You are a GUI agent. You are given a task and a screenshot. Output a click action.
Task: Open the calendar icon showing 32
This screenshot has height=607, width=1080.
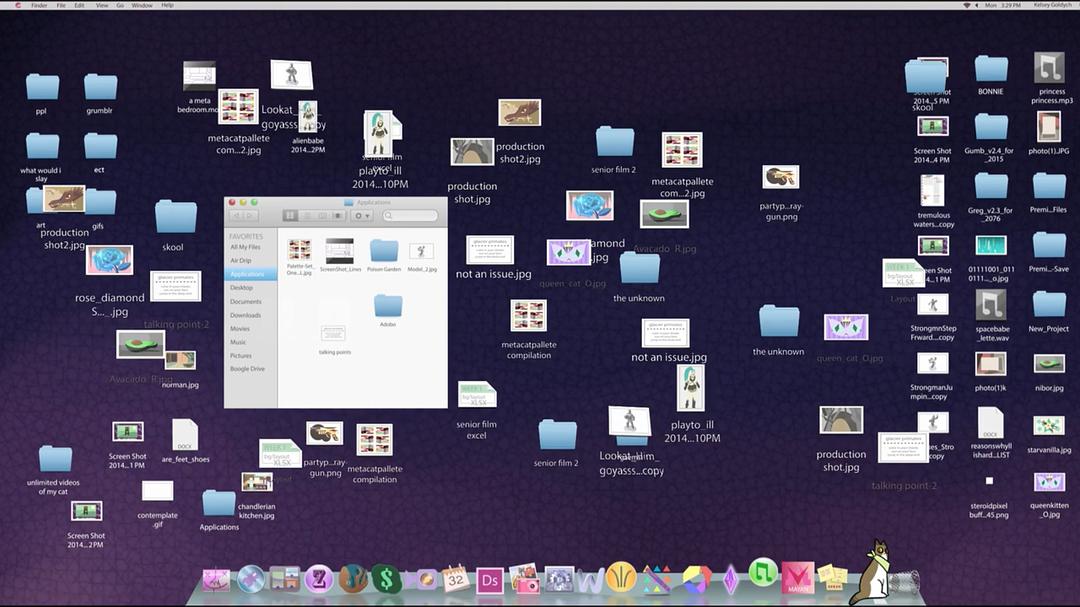pyautogui.click(x=456, y=578)
